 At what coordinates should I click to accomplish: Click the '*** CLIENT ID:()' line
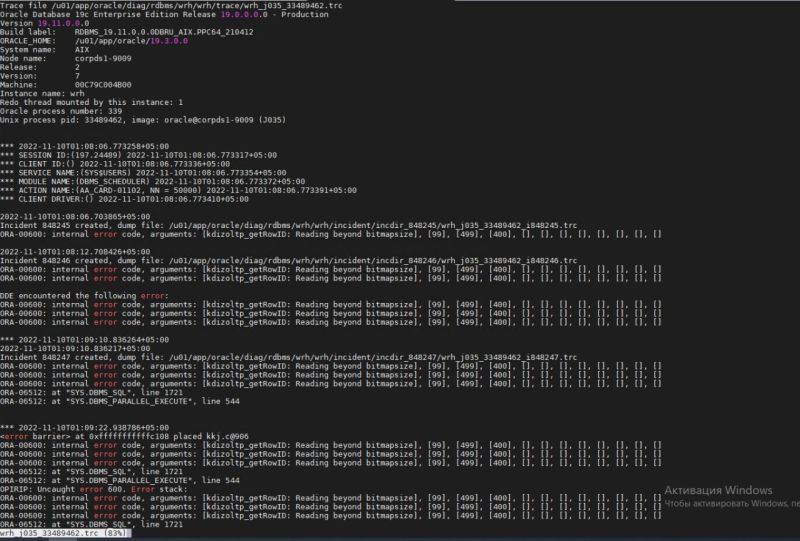pyautogui.click(x=115, y=164)
